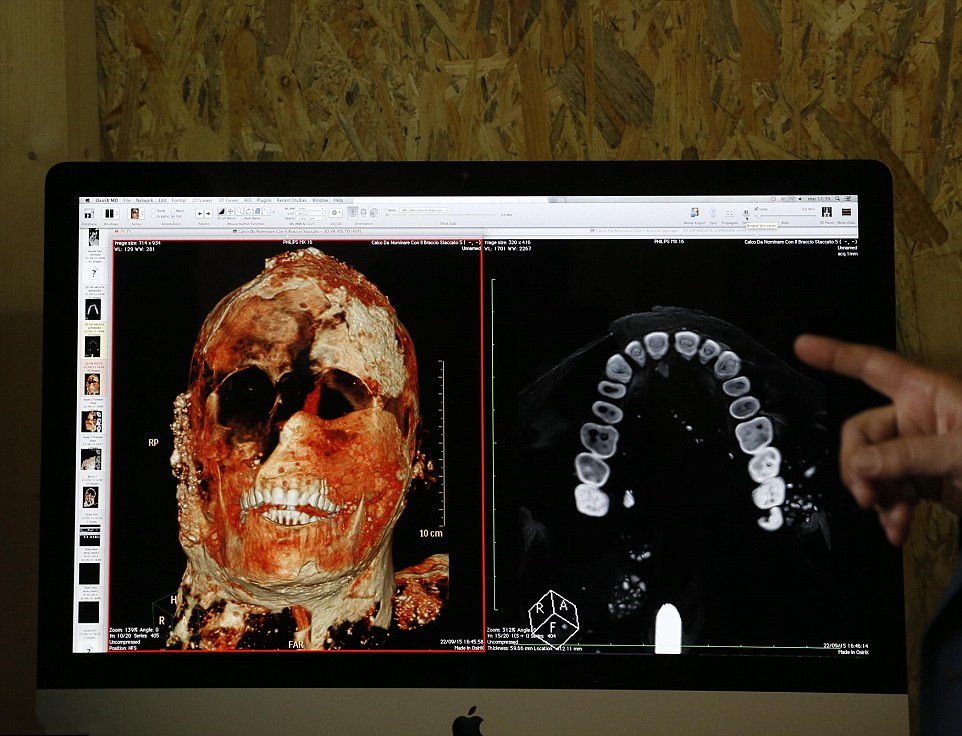This screenshot has width=962, height=736.
Task: Select Graphic annotations radio button
Action: (153, 217)
